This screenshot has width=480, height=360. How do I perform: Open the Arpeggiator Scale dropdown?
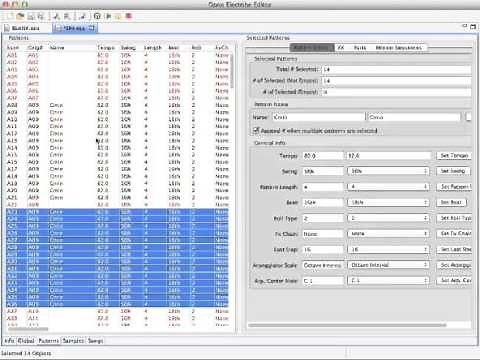(388, 265)
